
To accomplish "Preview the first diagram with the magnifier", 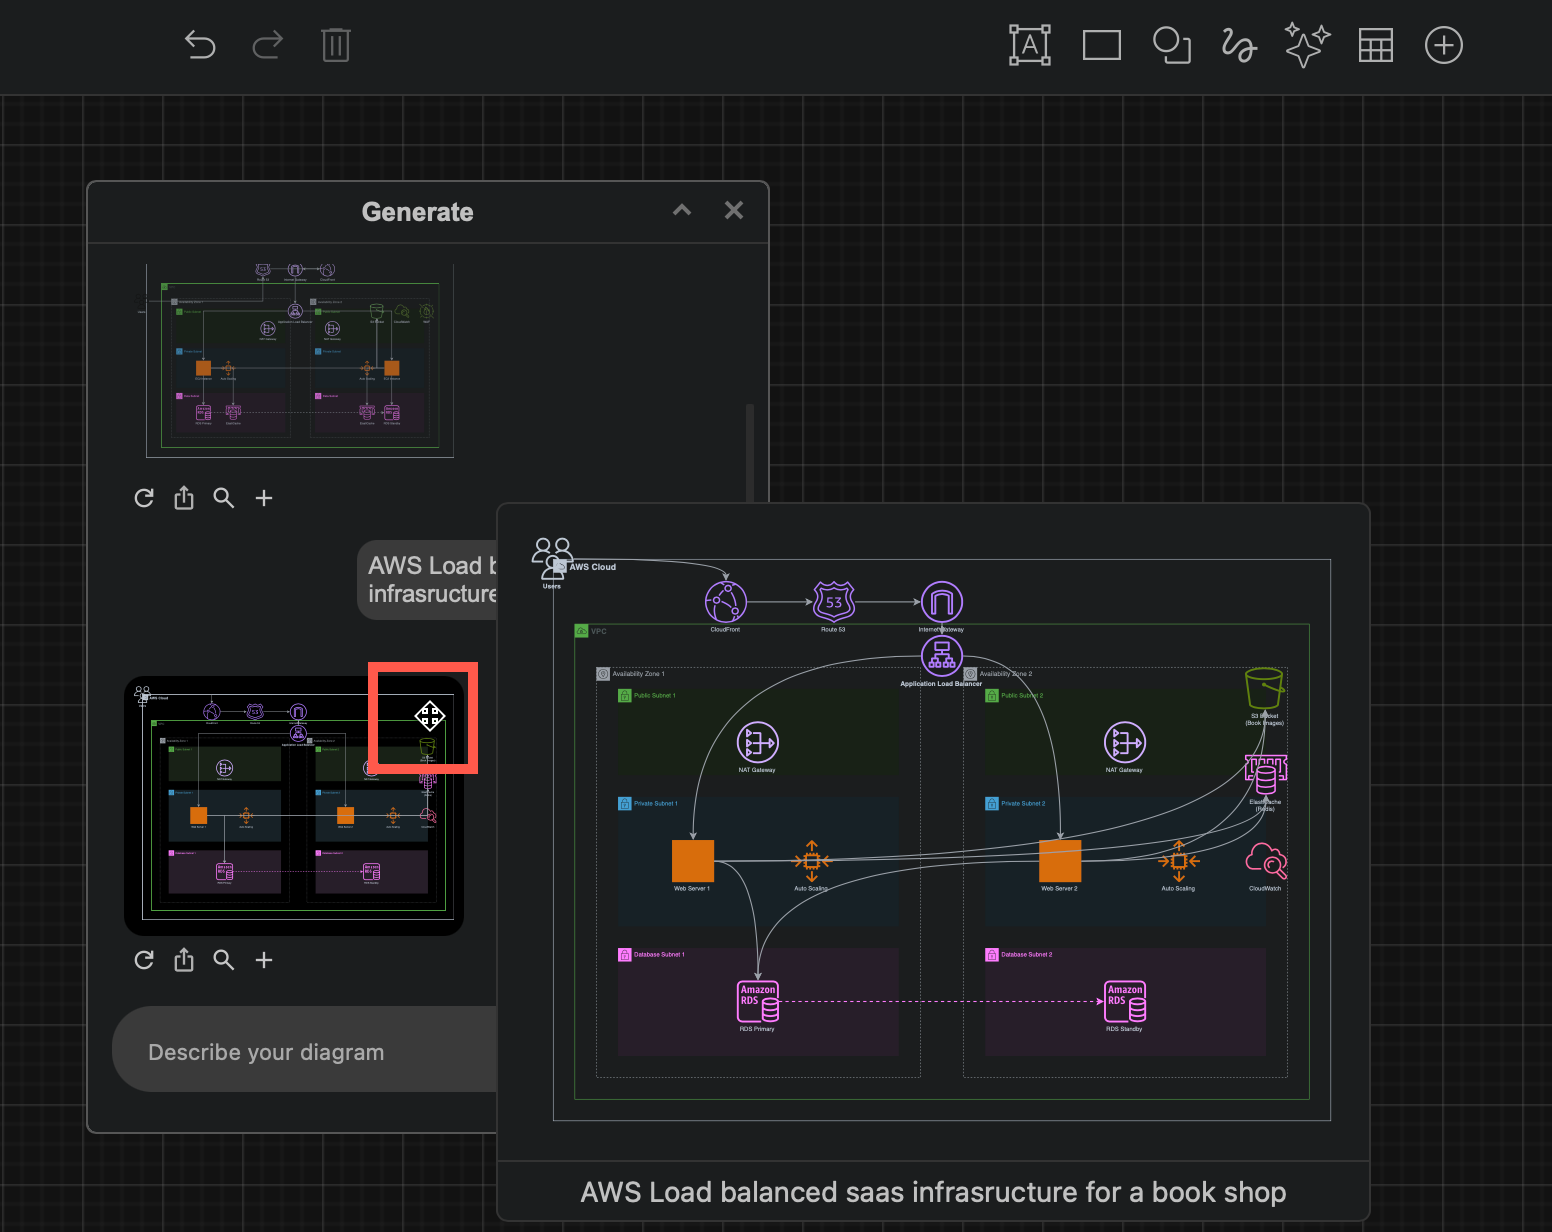I will coord(223,497).
